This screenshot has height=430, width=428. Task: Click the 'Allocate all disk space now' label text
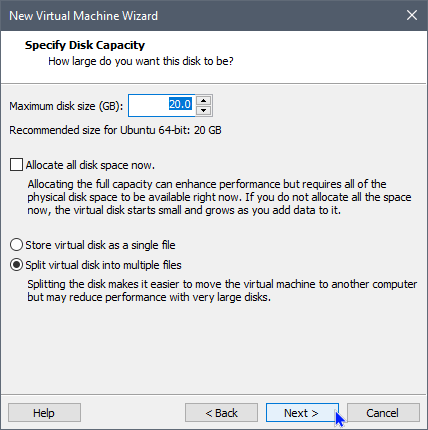click(90, 165)
